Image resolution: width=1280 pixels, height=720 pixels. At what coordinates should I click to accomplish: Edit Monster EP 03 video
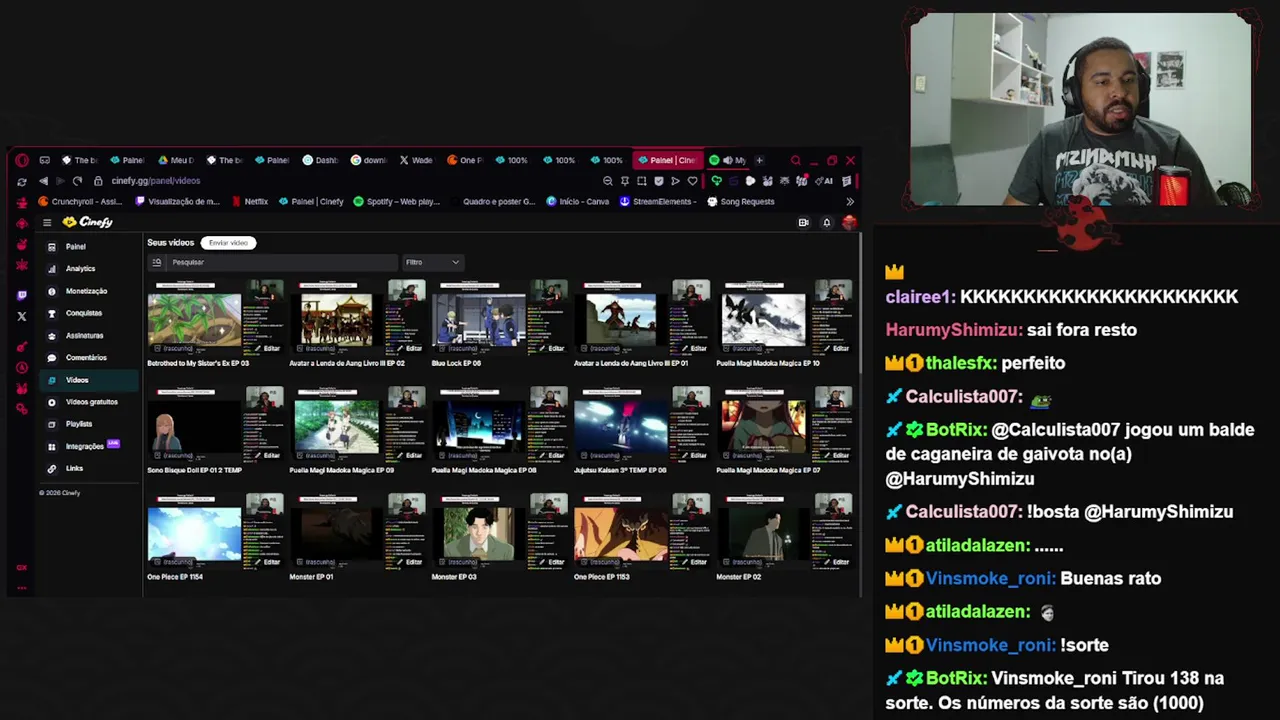click(553, 562)
